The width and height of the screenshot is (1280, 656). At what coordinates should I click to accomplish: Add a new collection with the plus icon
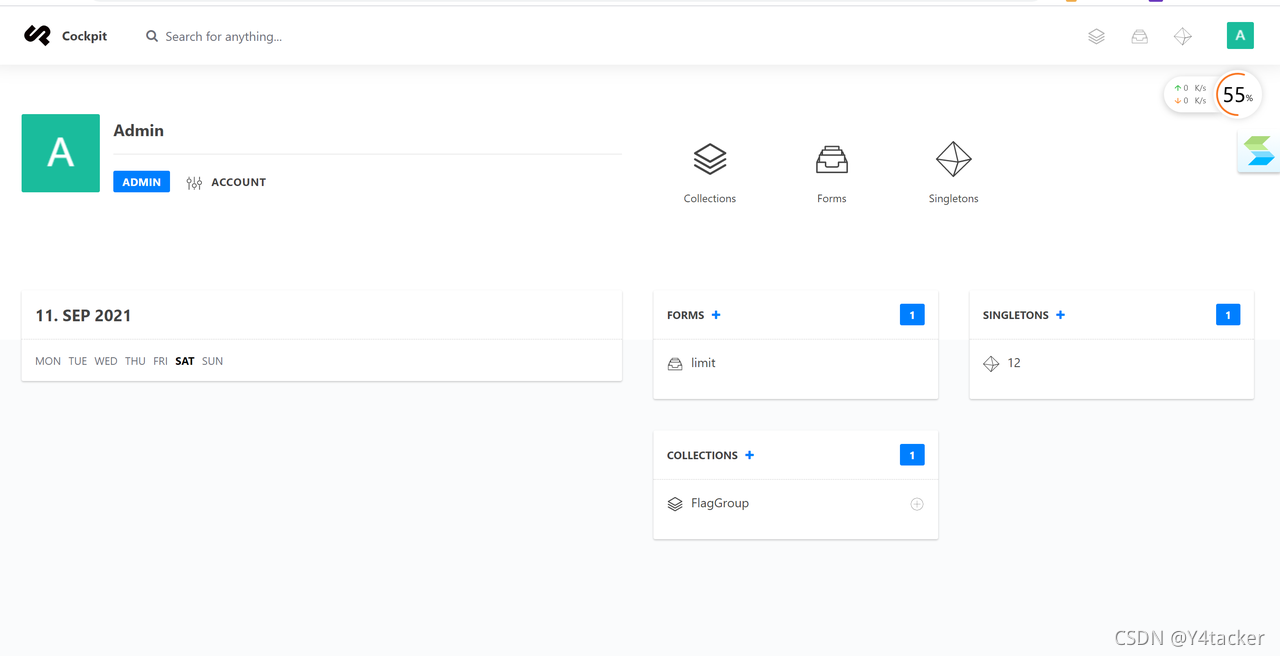tap(750, 455)
